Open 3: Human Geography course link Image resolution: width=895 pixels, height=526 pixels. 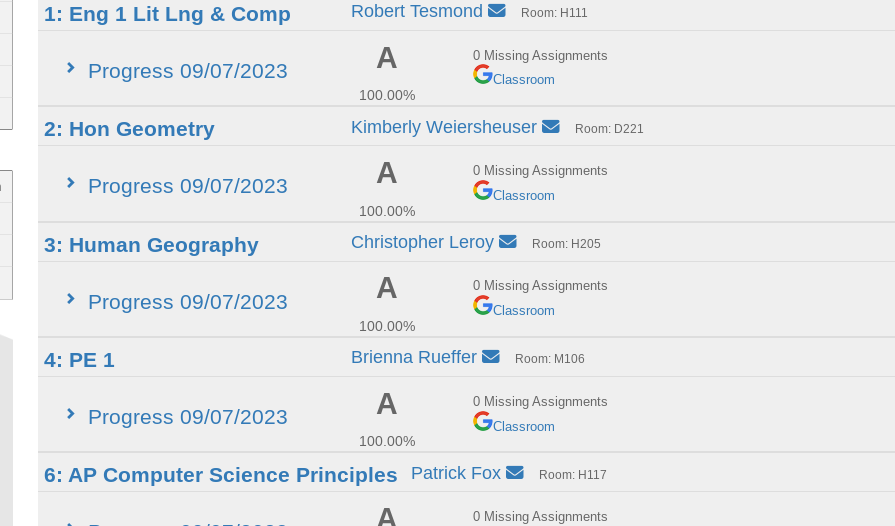click(151, 245)
